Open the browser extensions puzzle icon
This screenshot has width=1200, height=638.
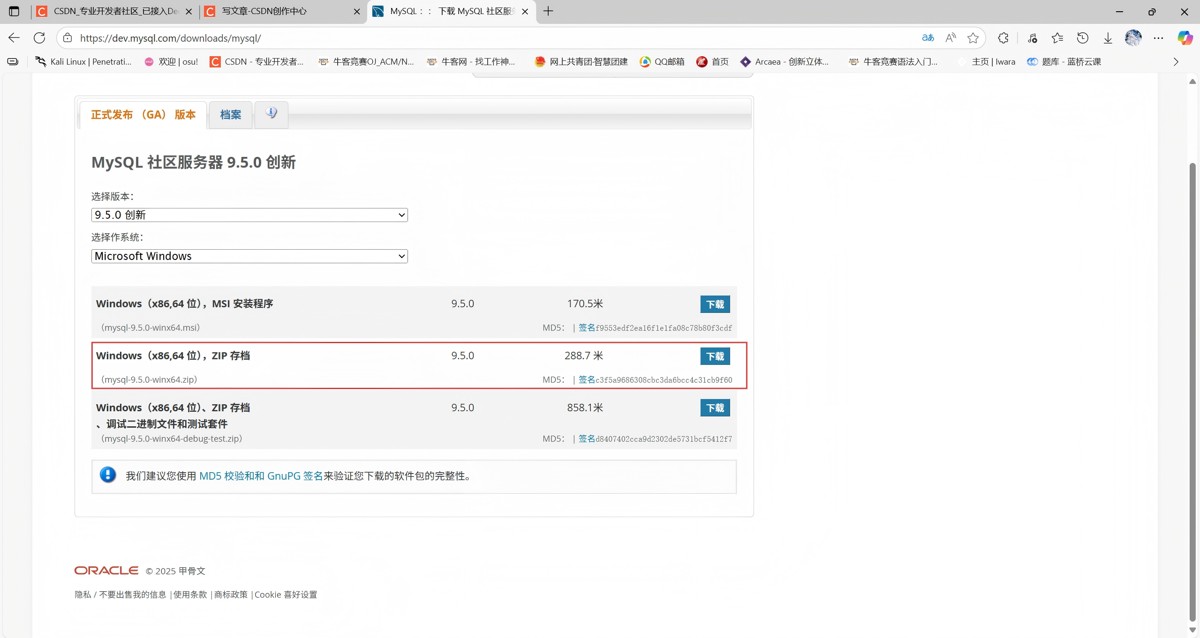[1004, 38]
